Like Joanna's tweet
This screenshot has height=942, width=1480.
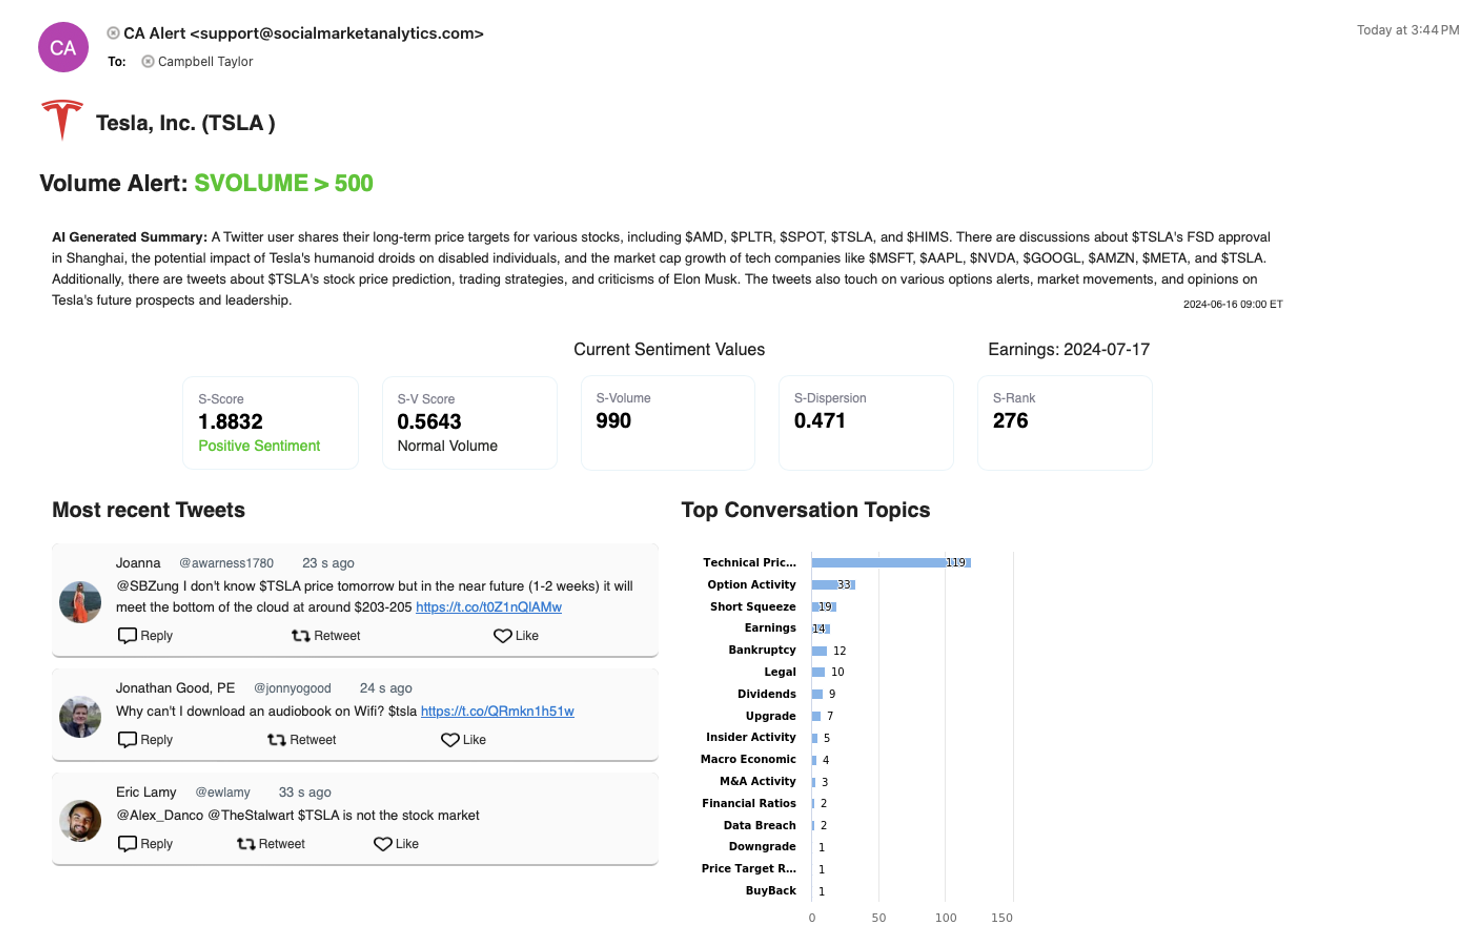516,636
